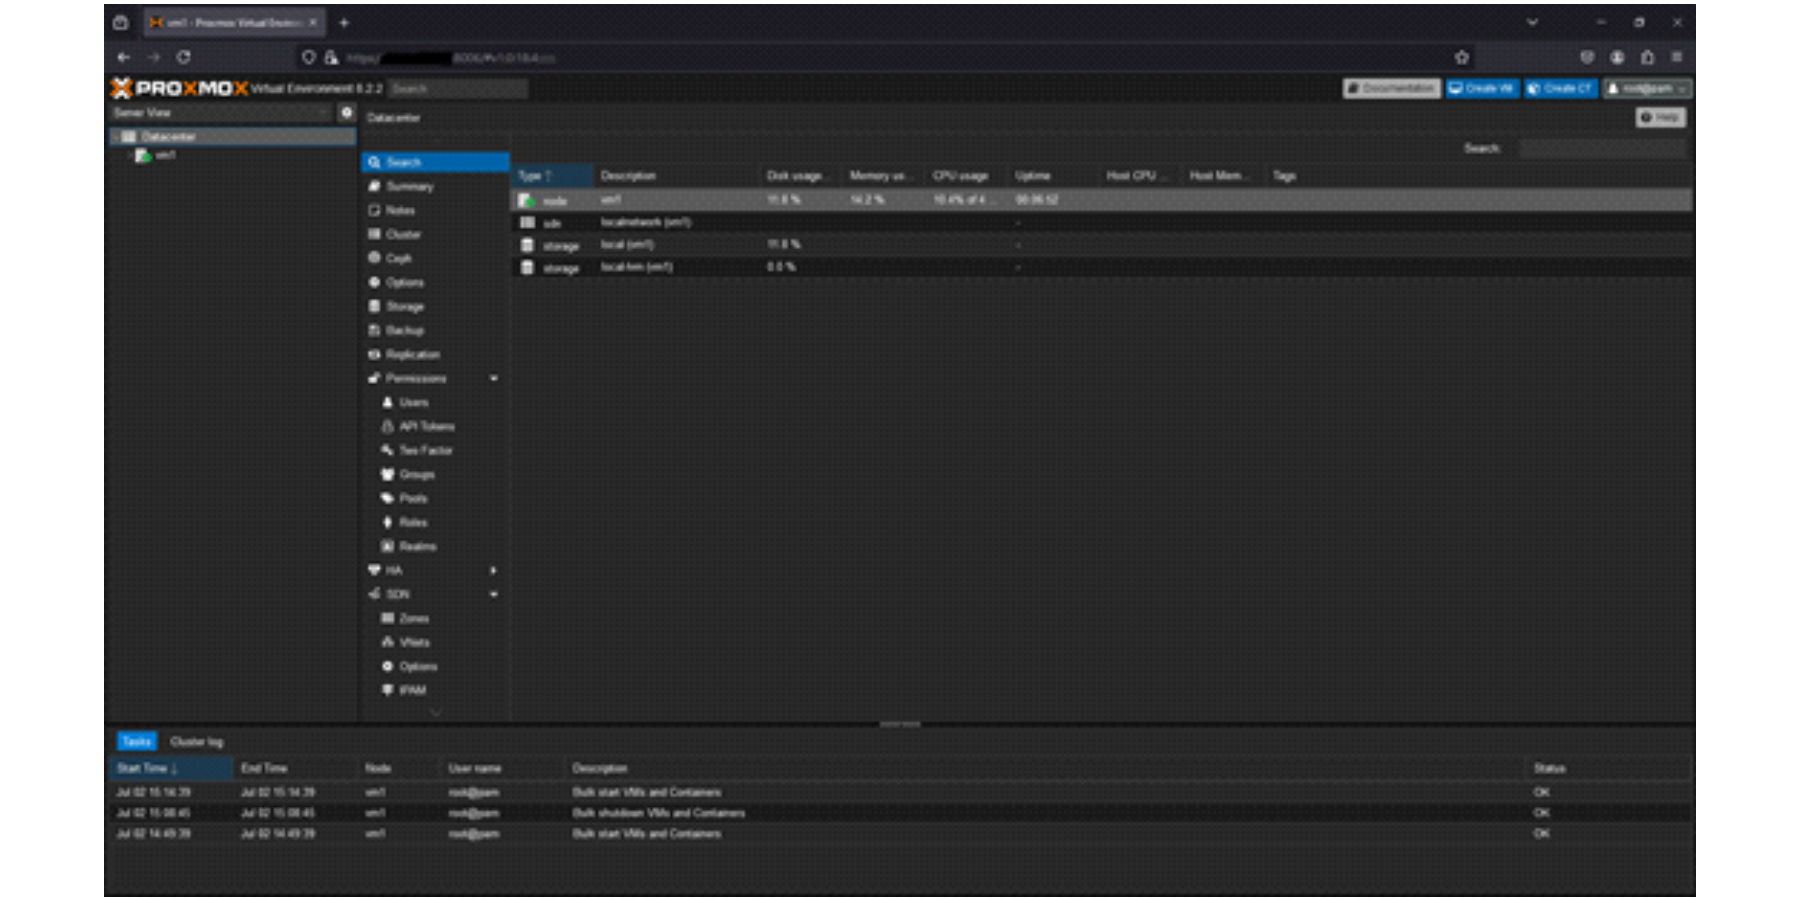The width and height of the screenshot is (1800, 900).
Task: Open the Server View dropdown
Action: [220, 113]
